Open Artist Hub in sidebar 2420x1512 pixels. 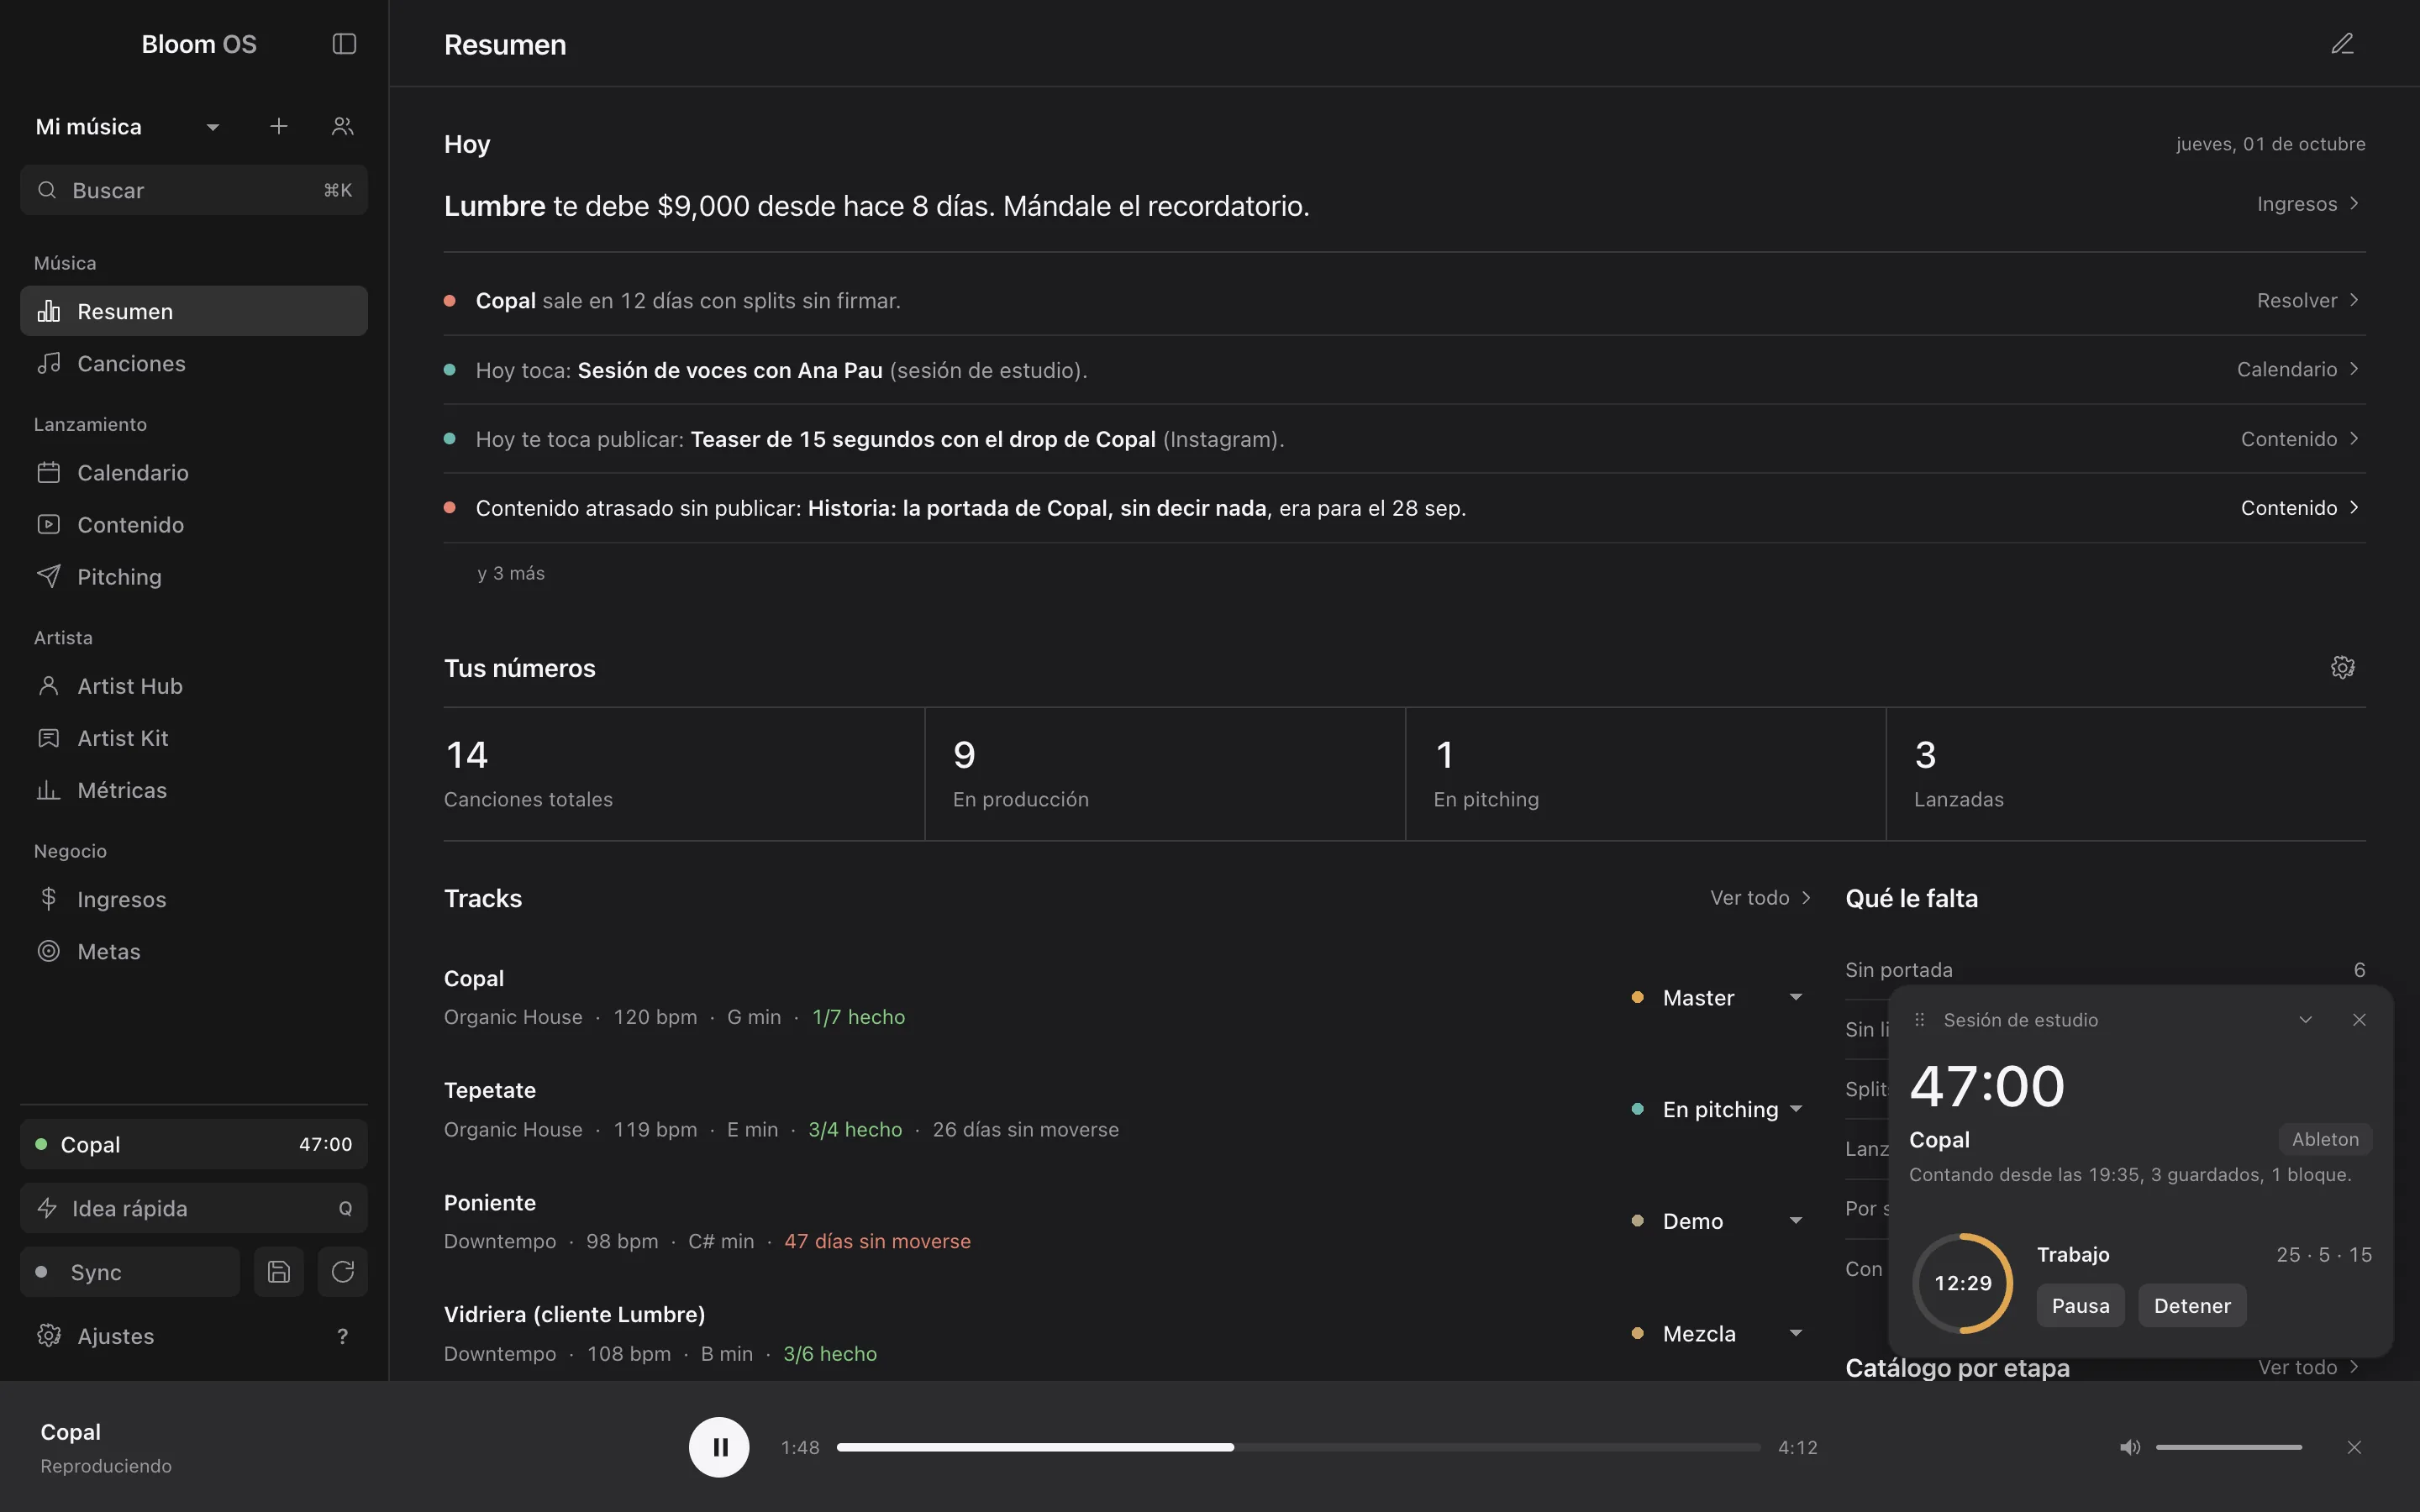194,686
